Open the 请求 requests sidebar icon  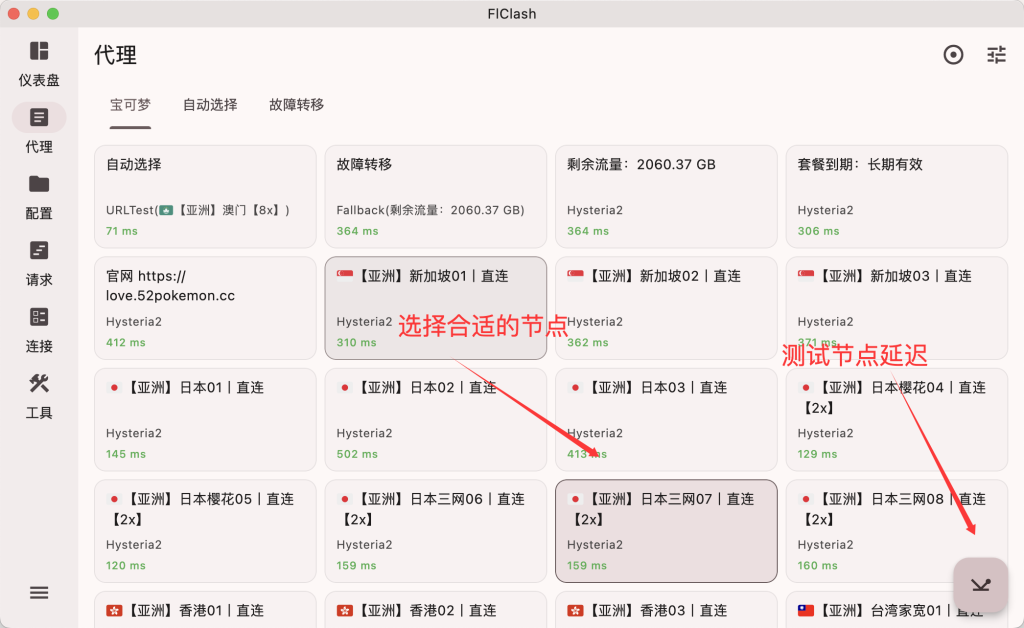pyautogui.click(x=39, y=251)
